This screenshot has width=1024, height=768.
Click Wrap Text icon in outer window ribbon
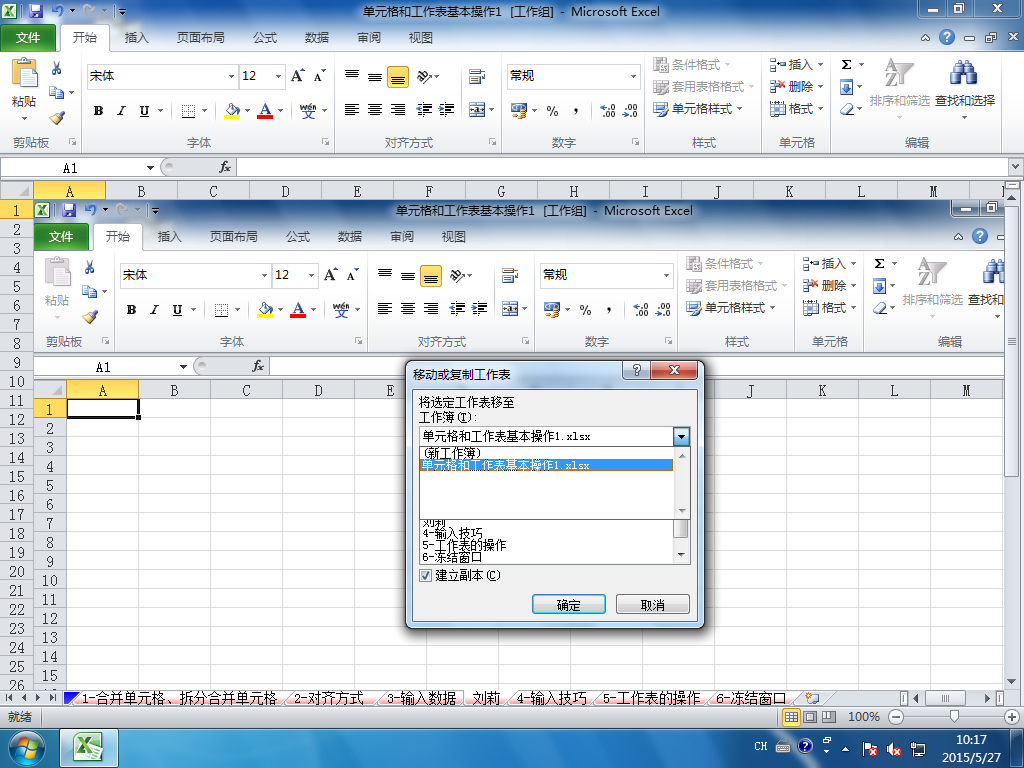(477, 76)
